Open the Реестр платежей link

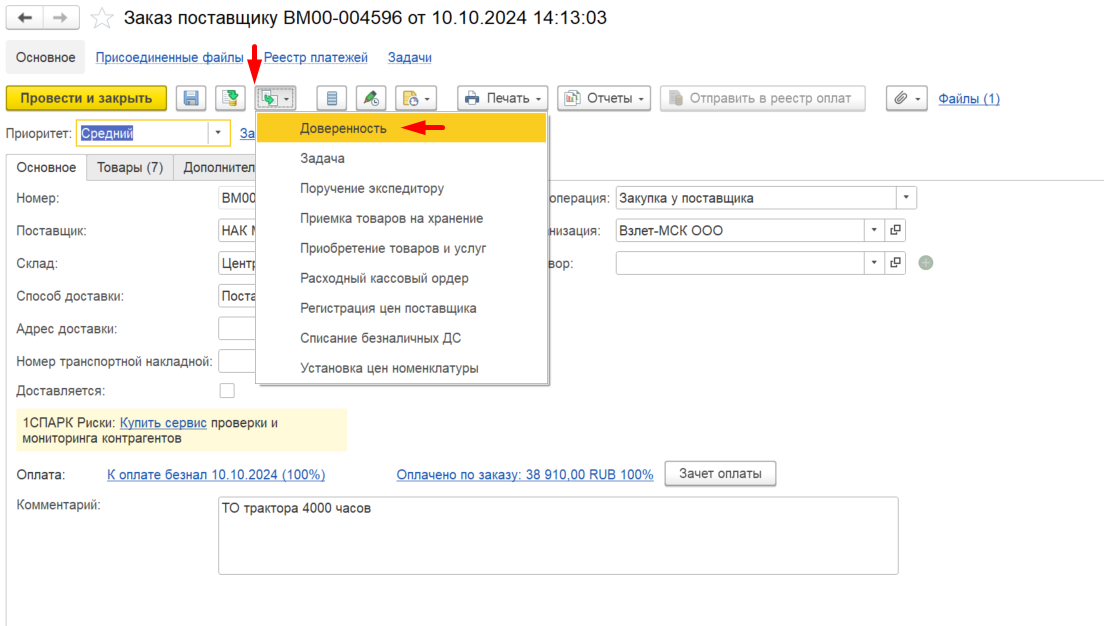click(315, 58)
